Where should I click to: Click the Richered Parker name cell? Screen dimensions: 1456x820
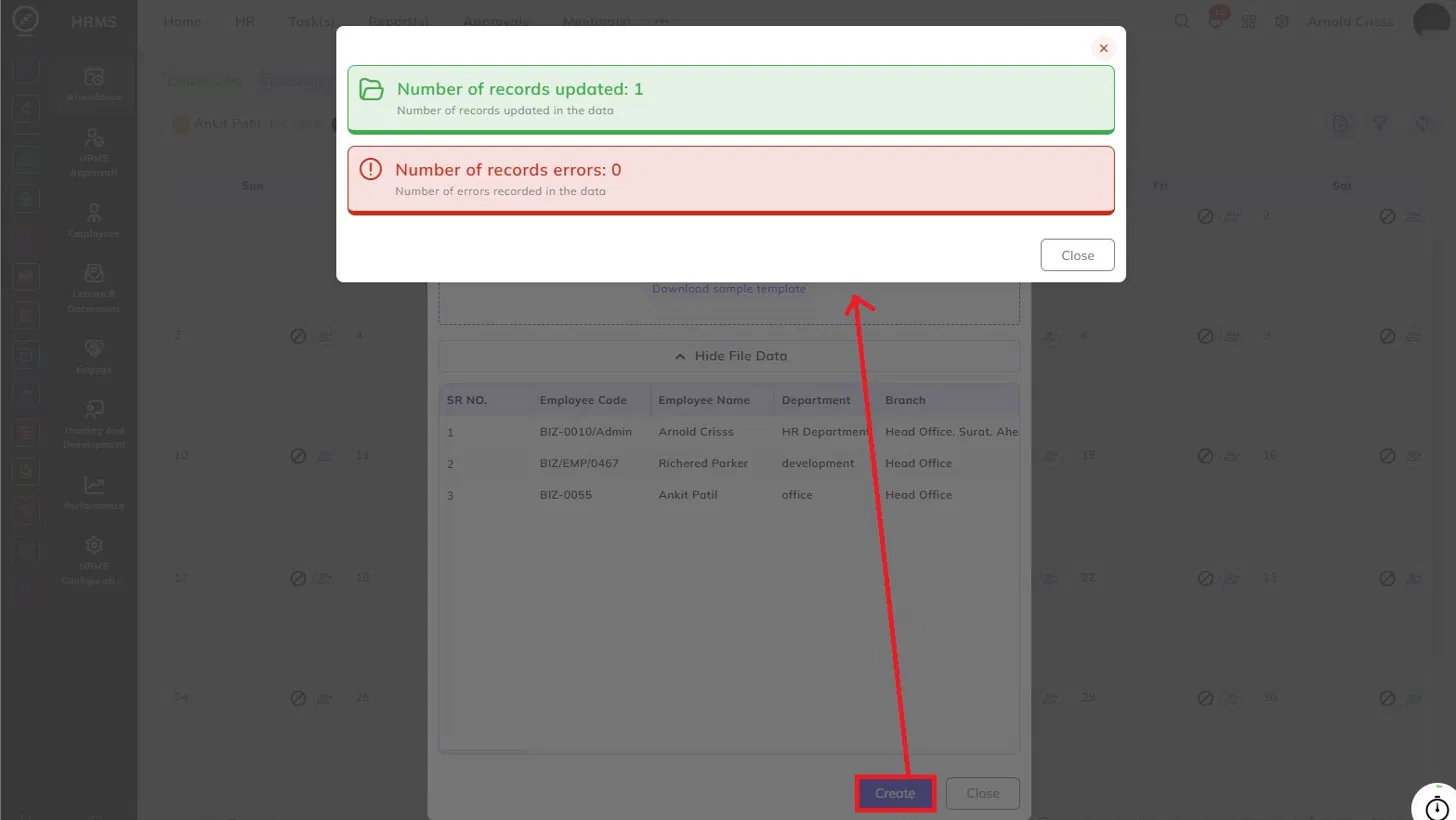703,463
